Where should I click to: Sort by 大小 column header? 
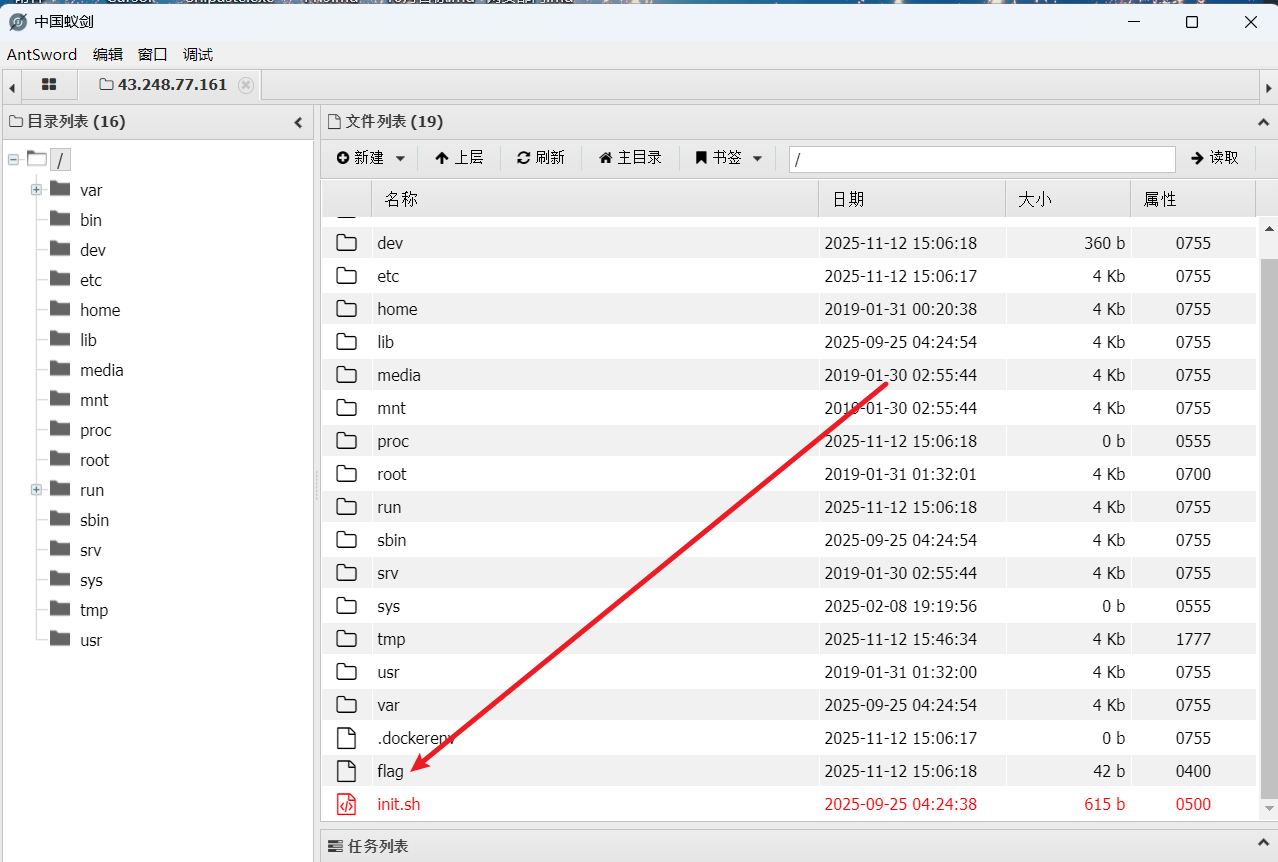click(x=1068, y=199)
